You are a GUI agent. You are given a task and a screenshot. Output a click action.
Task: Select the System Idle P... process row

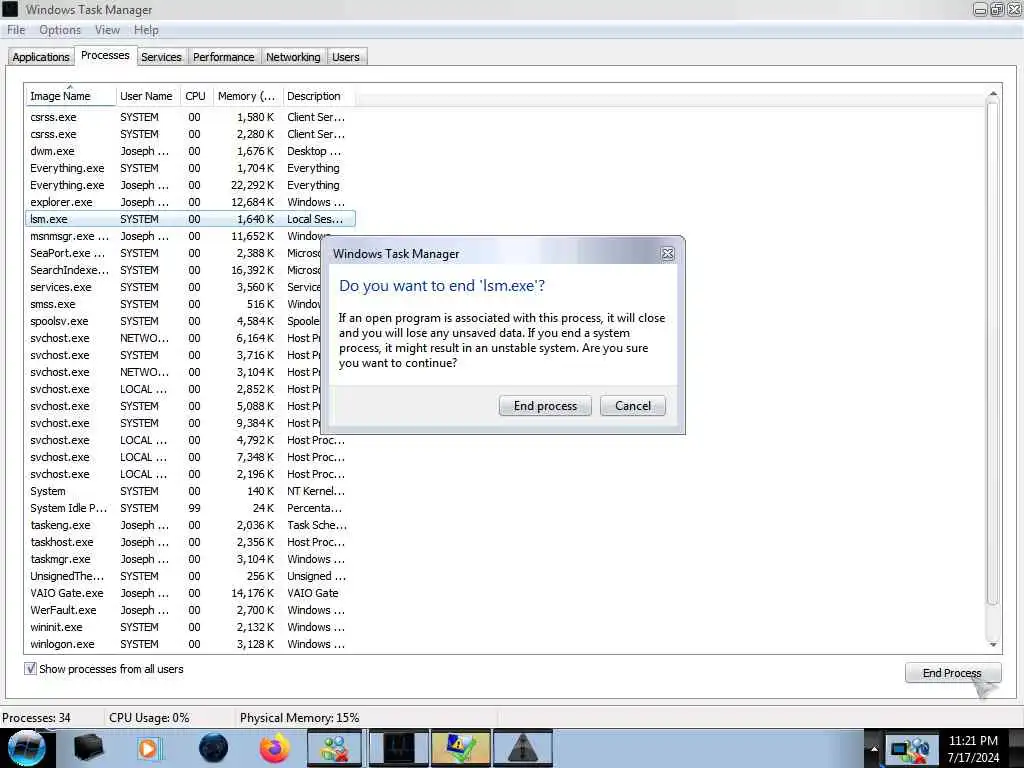coord(190,508)
